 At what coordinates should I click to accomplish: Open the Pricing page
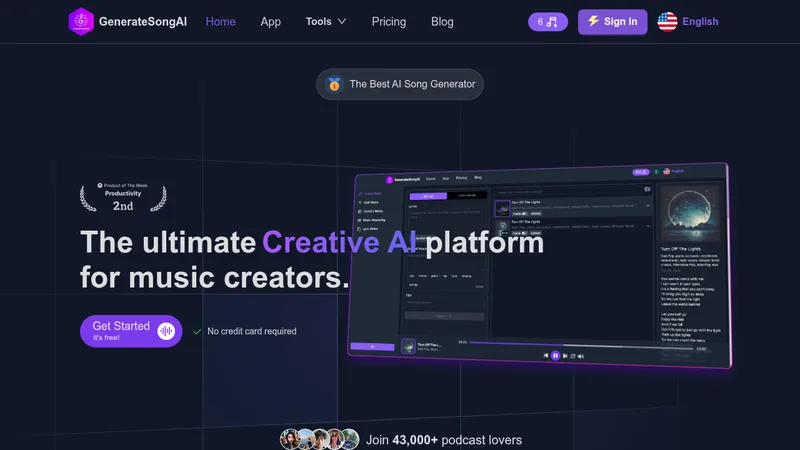pyautogui.click(x=388, y=22)
